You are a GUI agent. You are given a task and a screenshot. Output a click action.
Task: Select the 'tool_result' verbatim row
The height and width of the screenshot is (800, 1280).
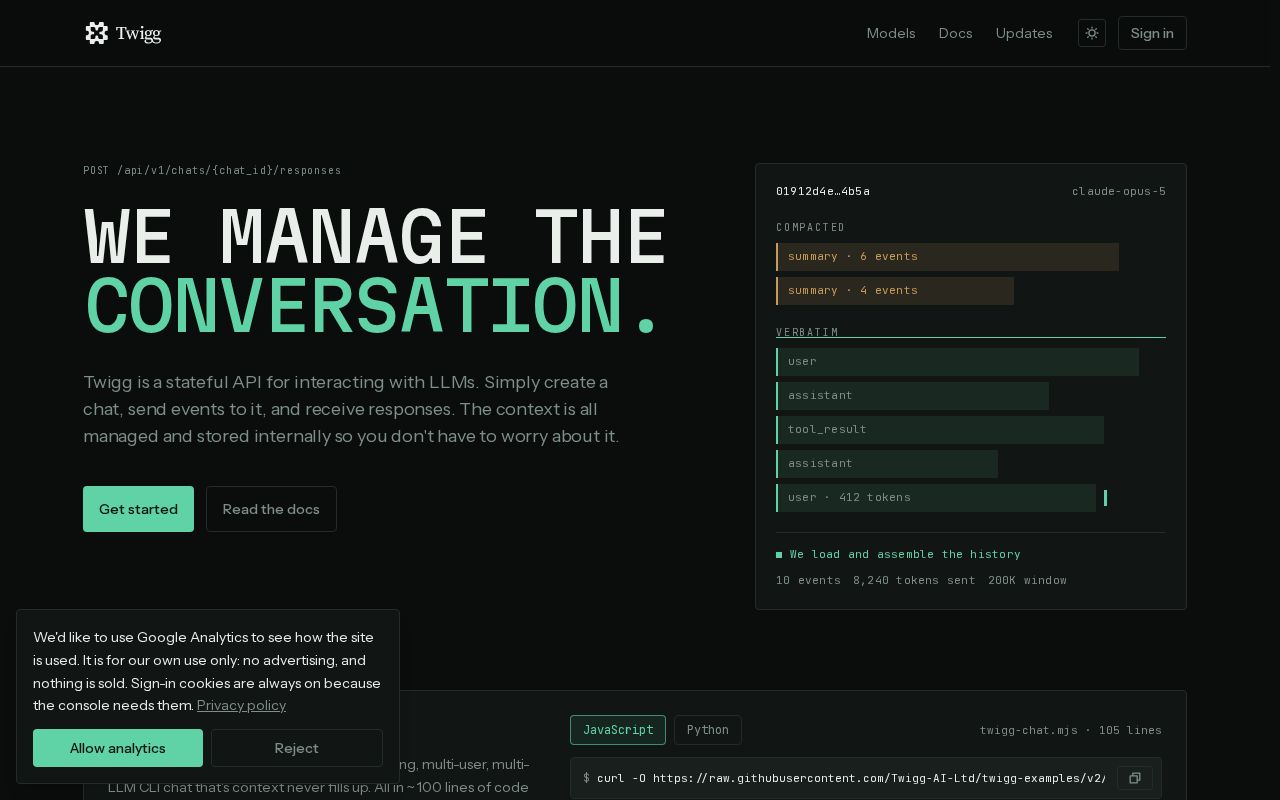pyautogui.click(x=940, y=430)
